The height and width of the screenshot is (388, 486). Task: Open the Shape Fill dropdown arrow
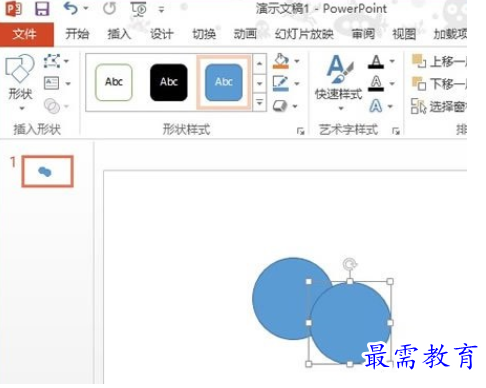[x=297, y=61]
